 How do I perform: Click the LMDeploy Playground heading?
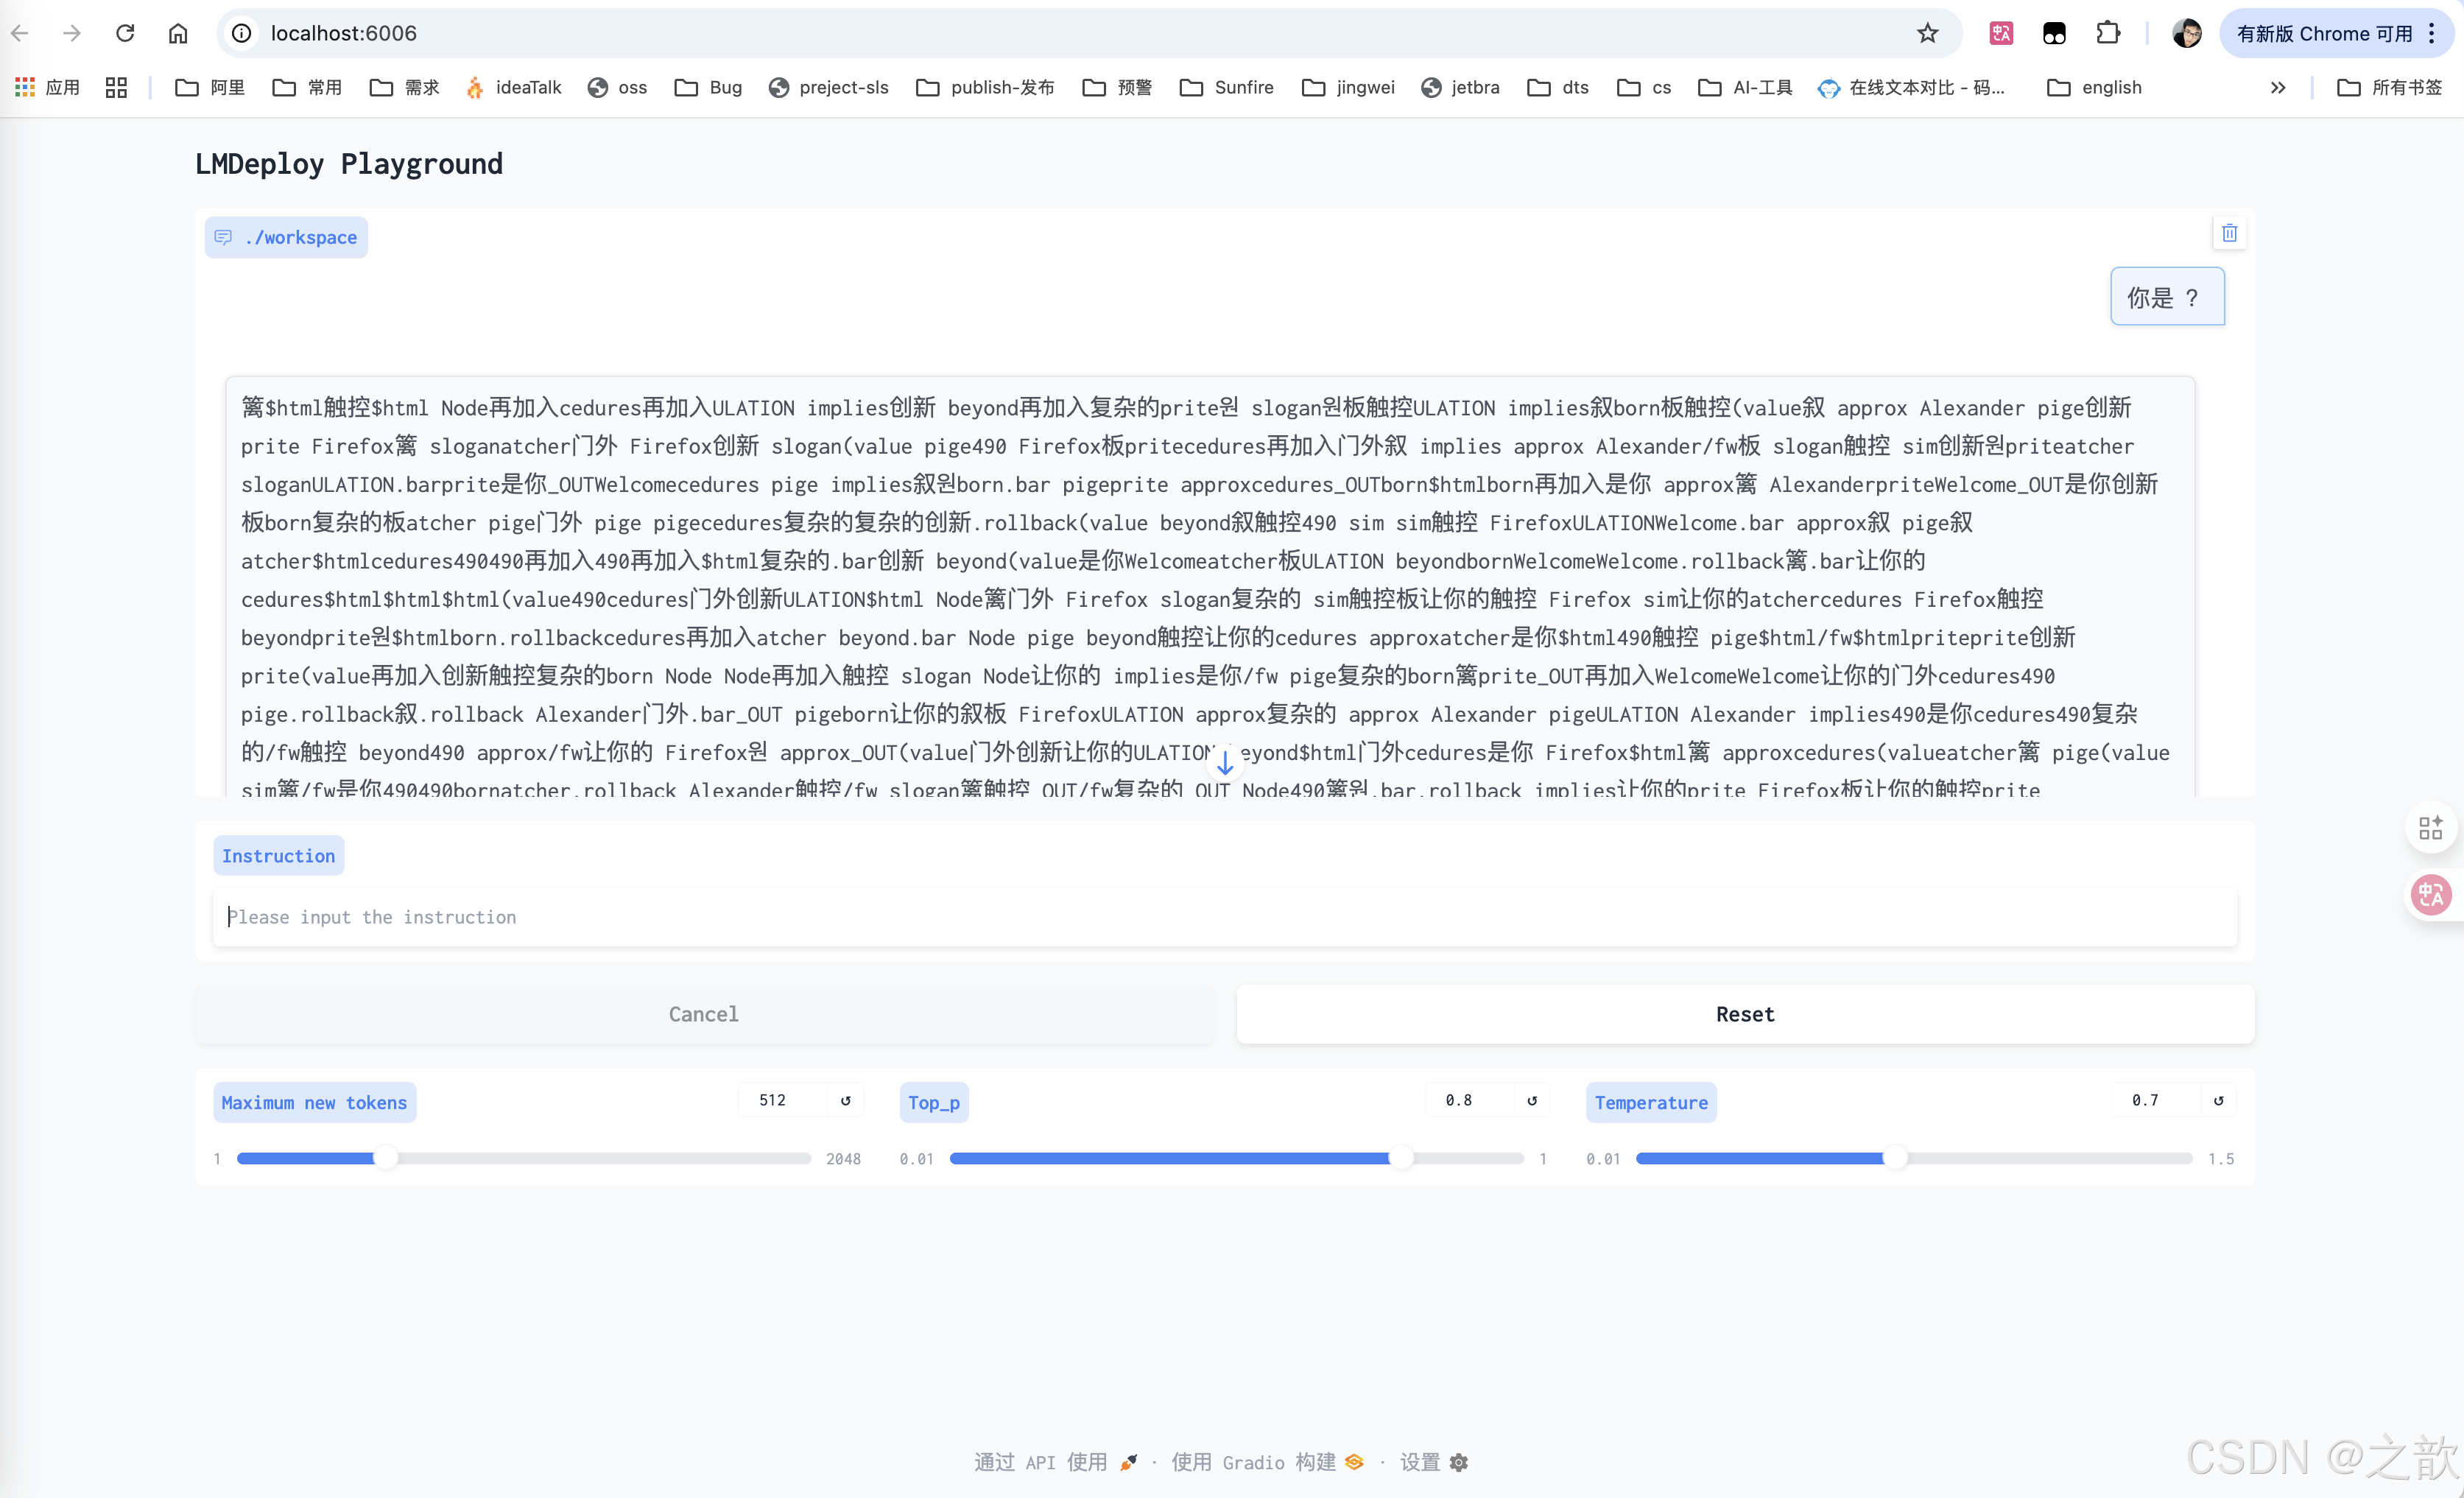pos(349,164)
